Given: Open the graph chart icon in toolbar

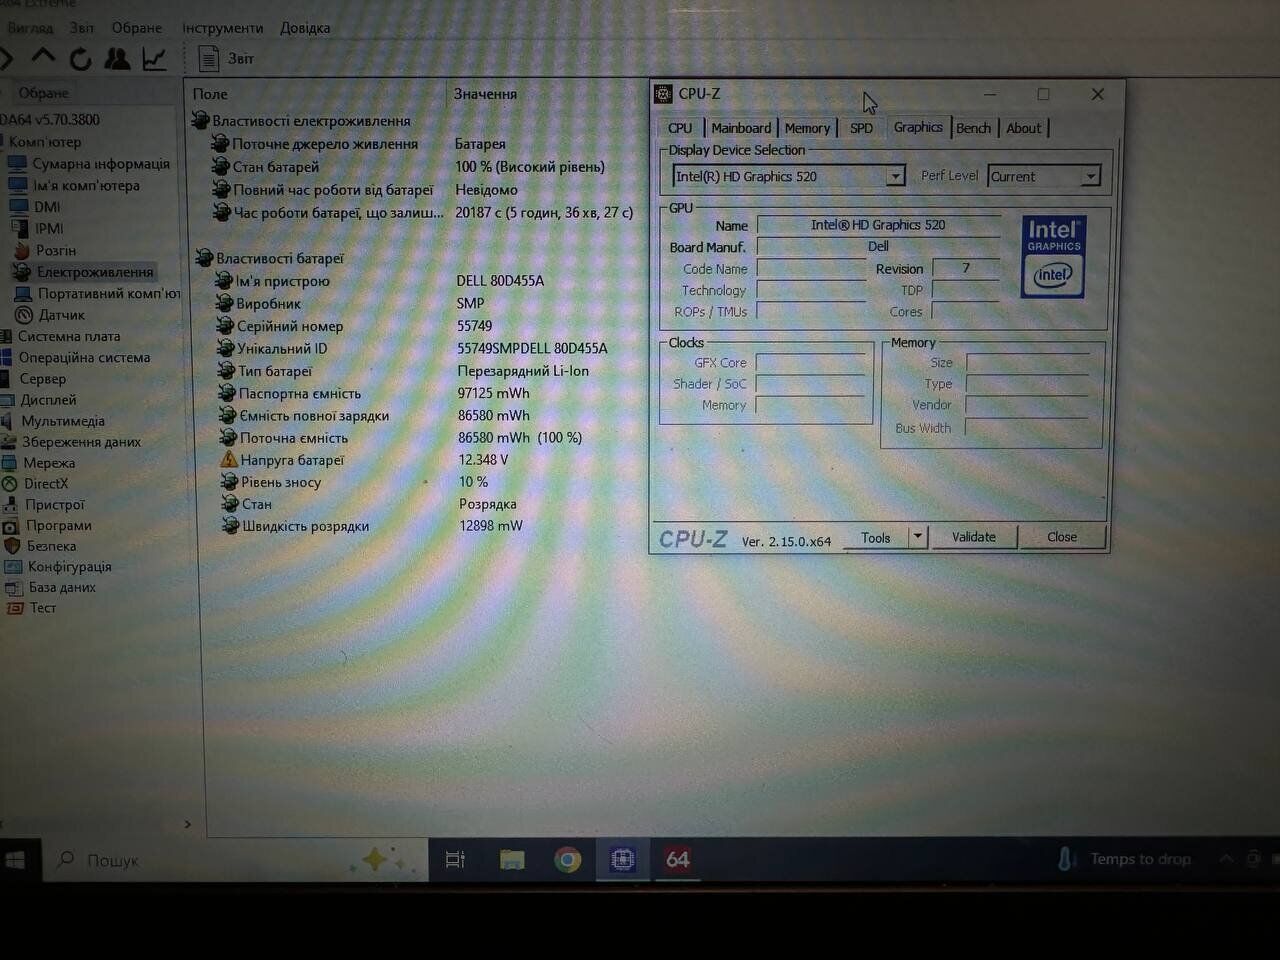Looking at the screenshot, I should [154, 59].
